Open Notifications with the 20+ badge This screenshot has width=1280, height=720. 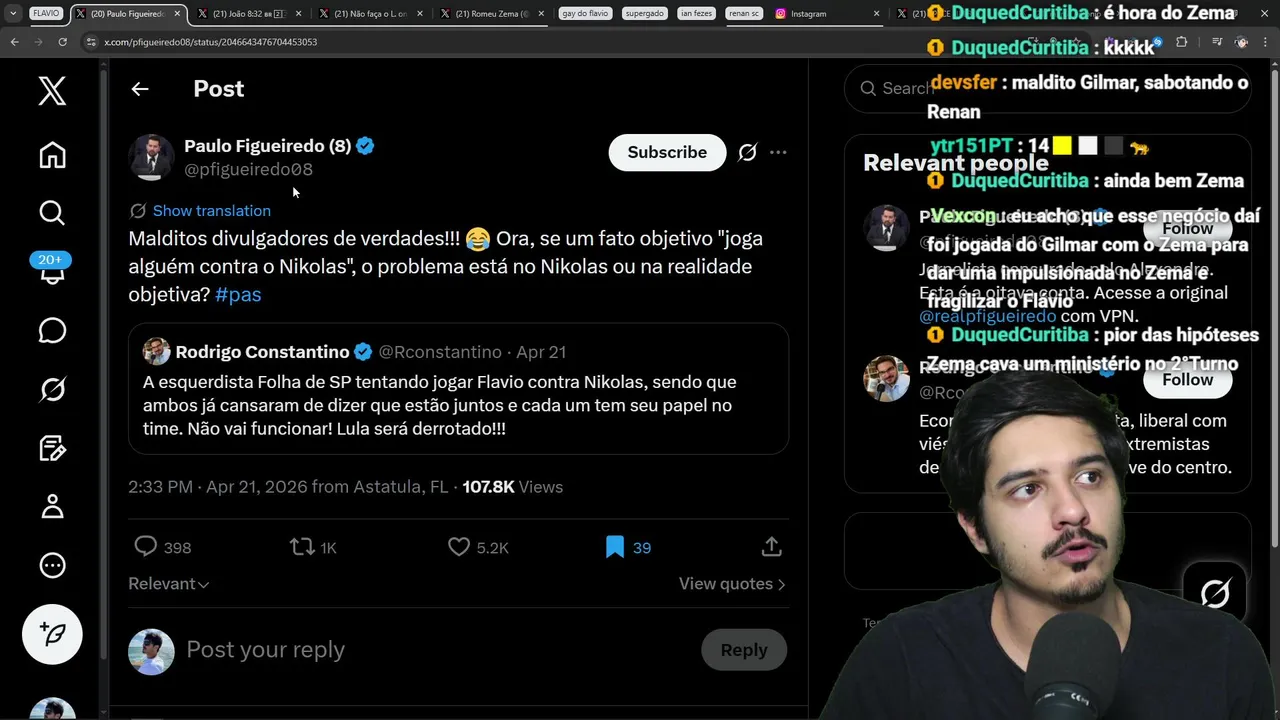click(52, 269)
